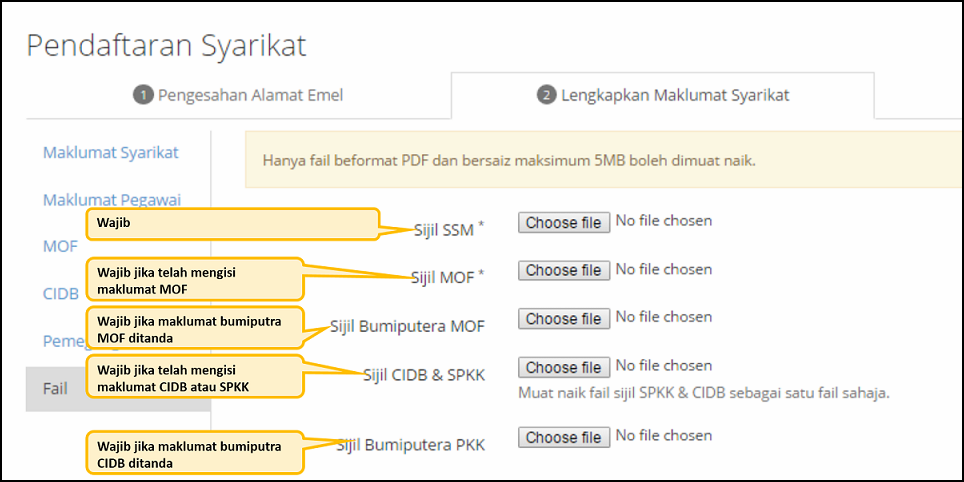Screen dimensions: 964x482
Task: Click the Sijil MOF field label
Action: coord(442,277)
